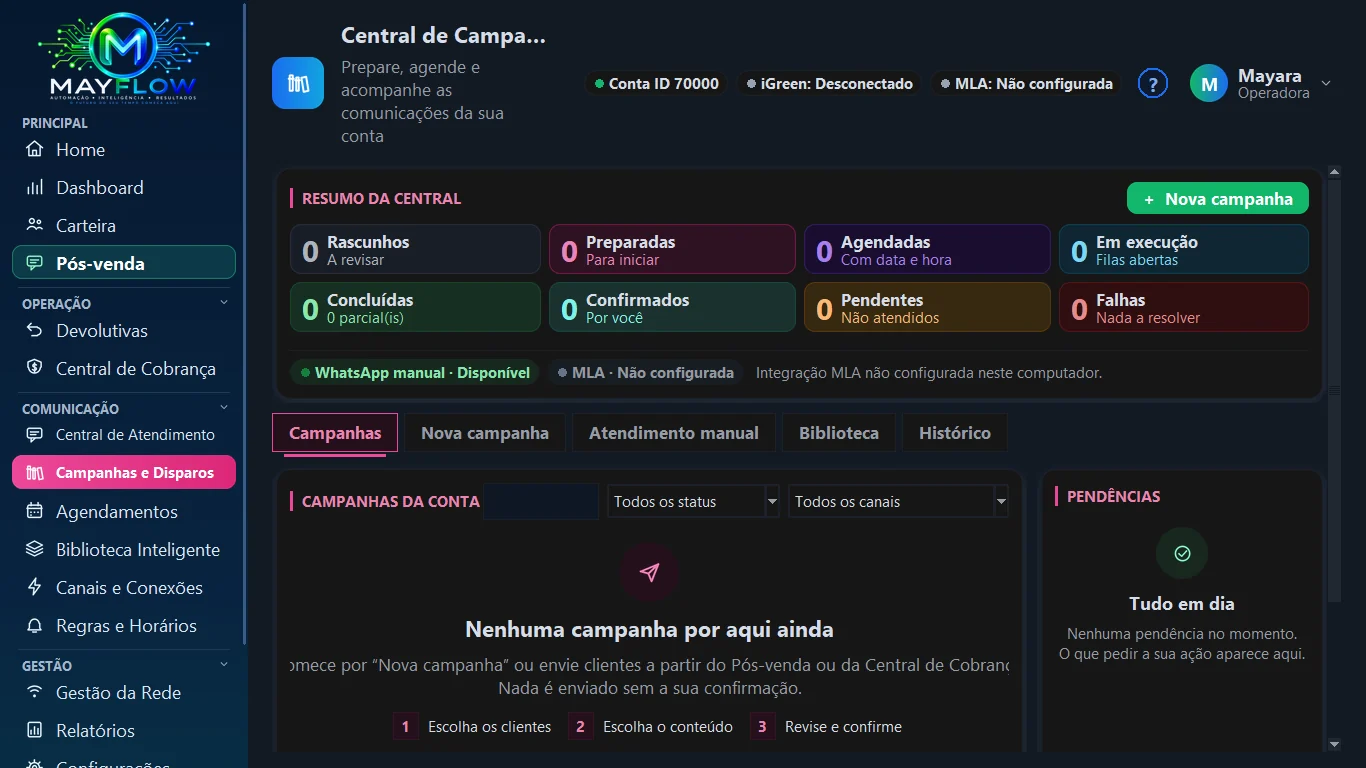The image size is (1366, 768).
Task: Click the Dashboard bar chart icon
Action: [35, 188]
